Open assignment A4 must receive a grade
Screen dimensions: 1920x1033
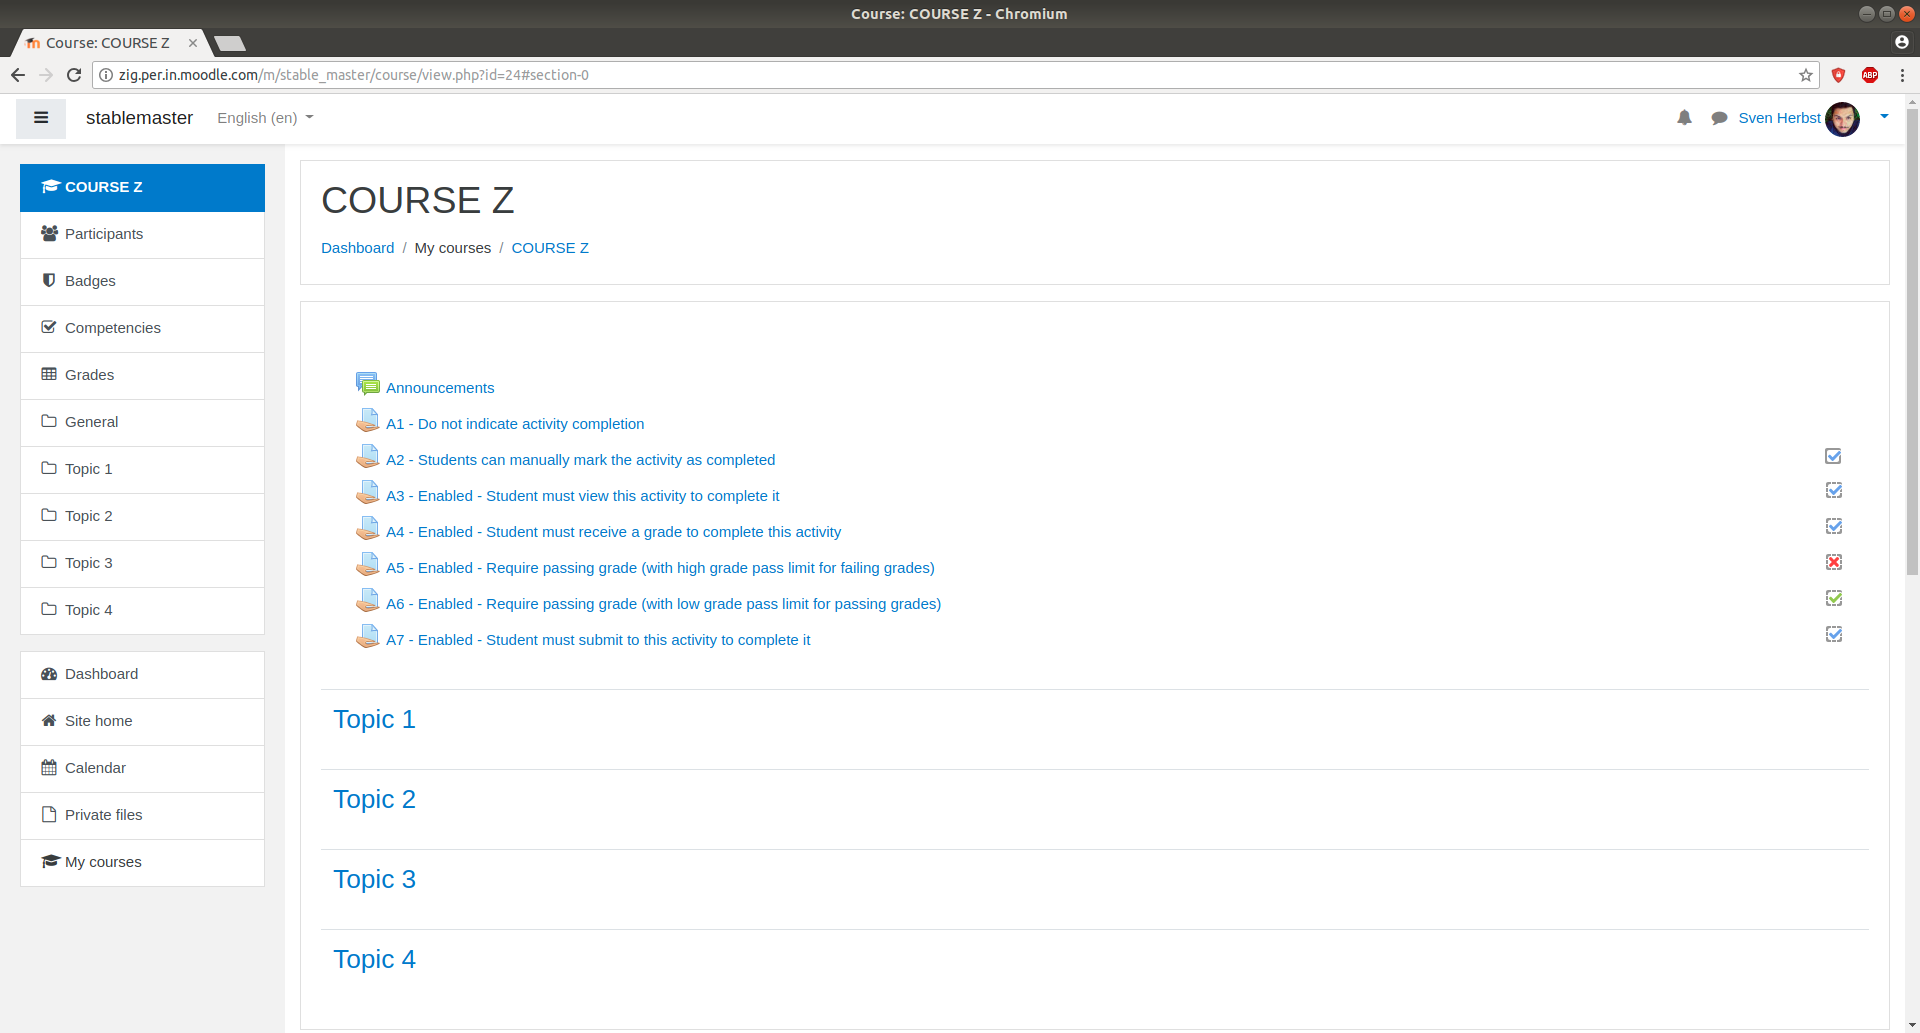click(613, 532)
